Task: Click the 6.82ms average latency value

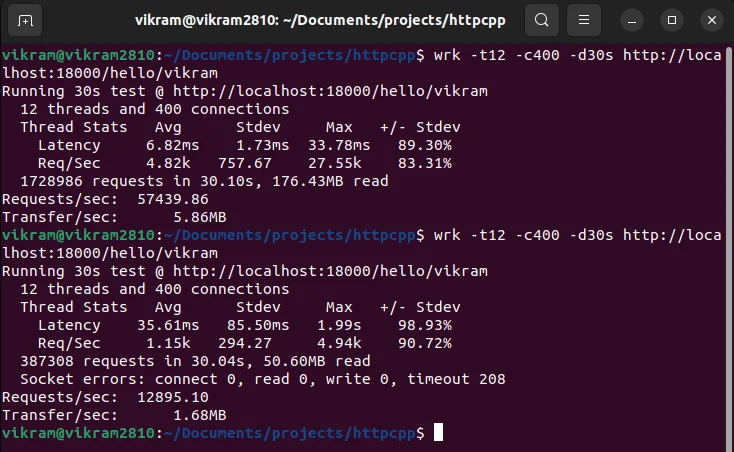Action: pos(172,145)
